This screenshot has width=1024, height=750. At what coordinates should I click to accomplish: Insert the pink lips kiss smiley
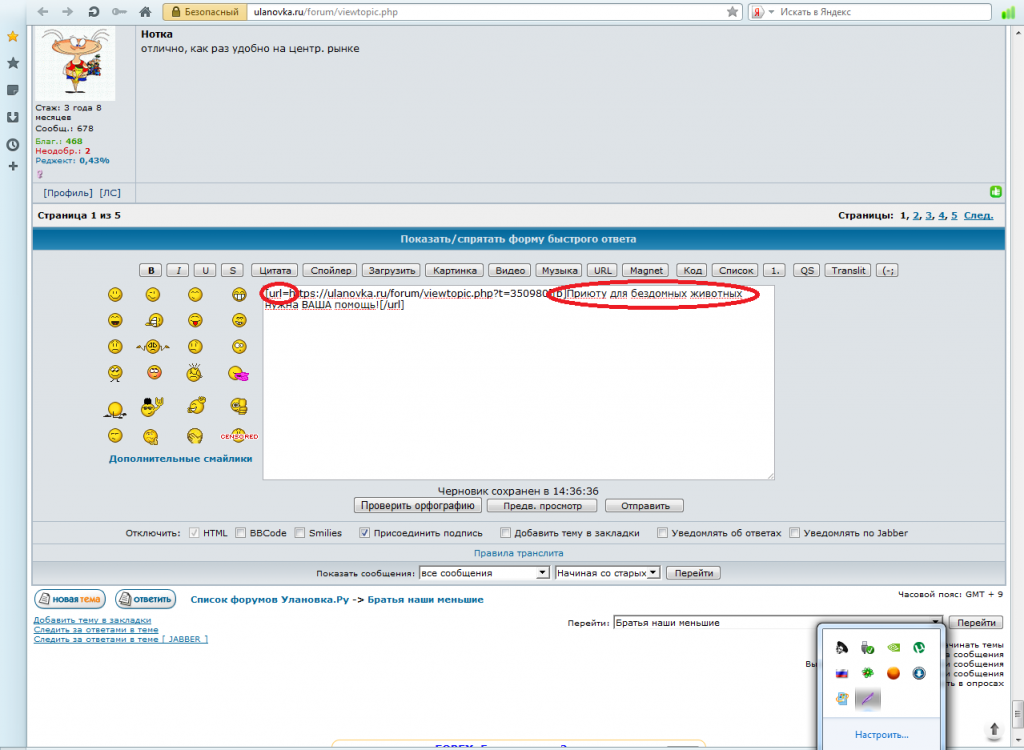[238, 374]
